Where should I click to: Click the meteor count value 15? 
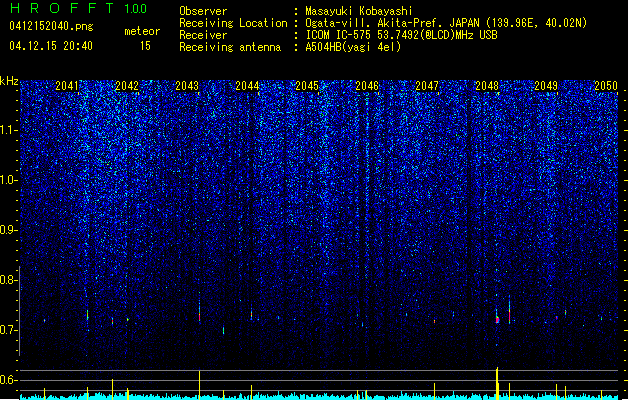145,46
